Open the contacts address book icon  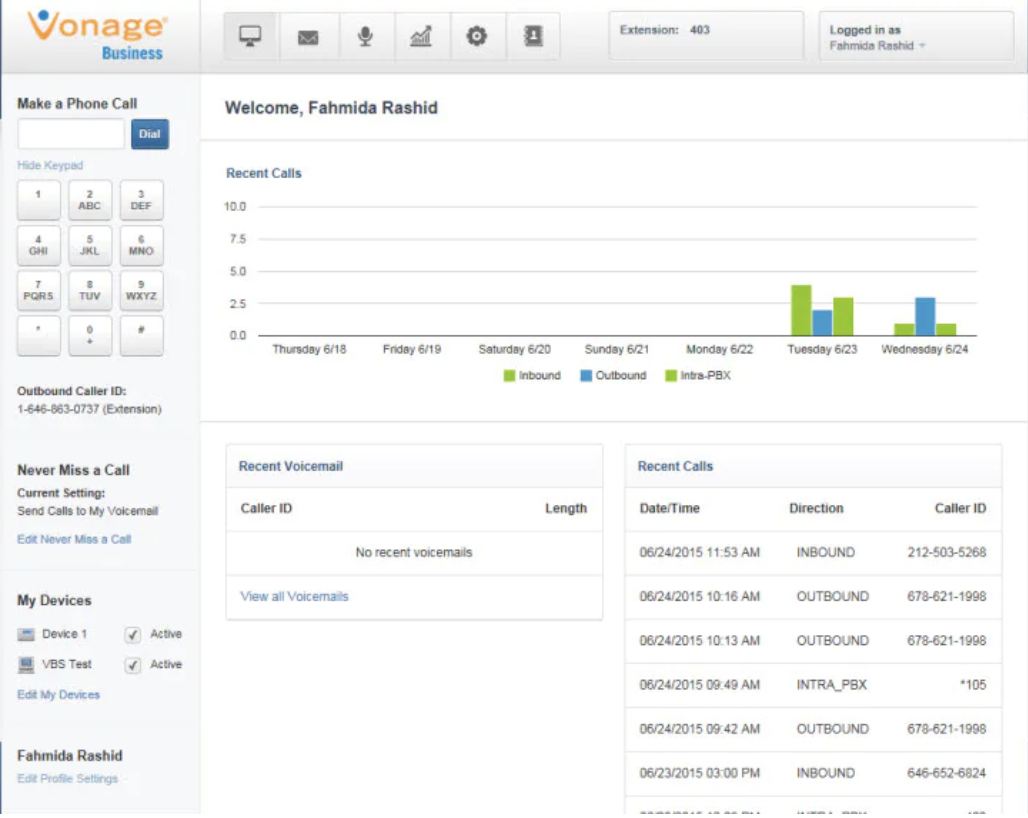[533, 36]
